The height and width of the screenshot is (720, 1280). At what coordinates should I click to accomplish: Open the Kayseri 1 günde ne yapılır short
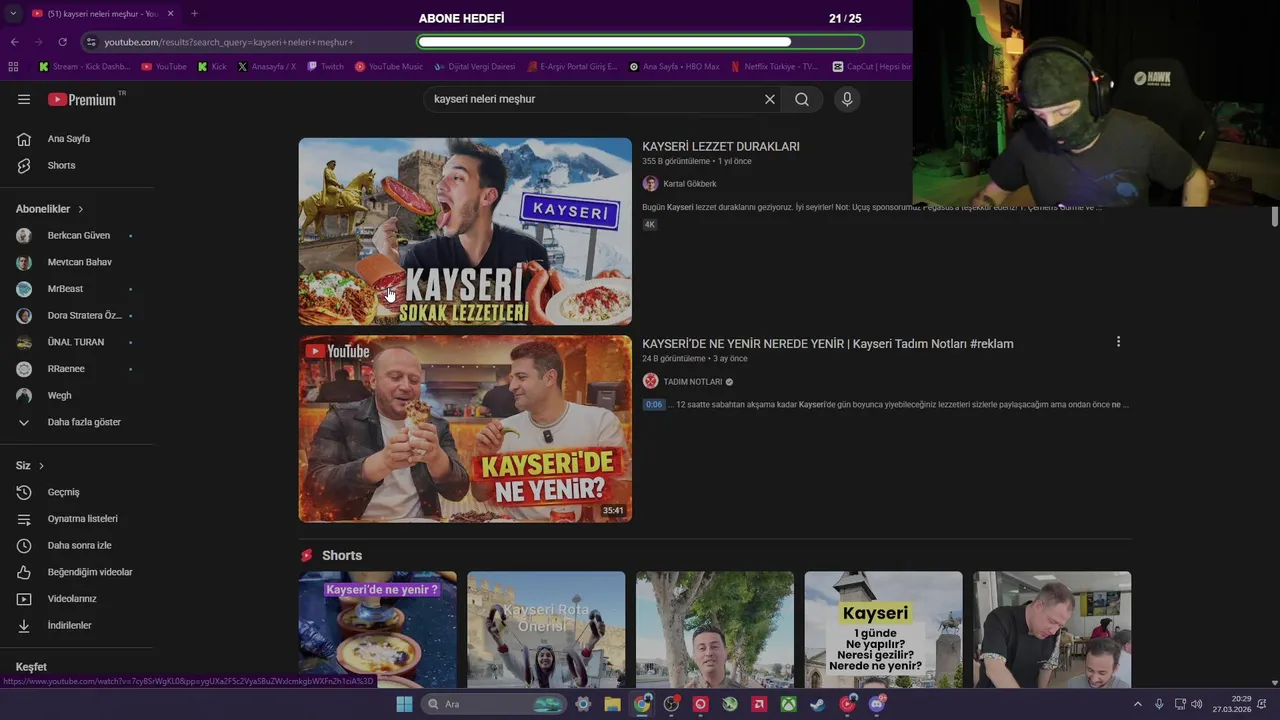click(884, 629)
